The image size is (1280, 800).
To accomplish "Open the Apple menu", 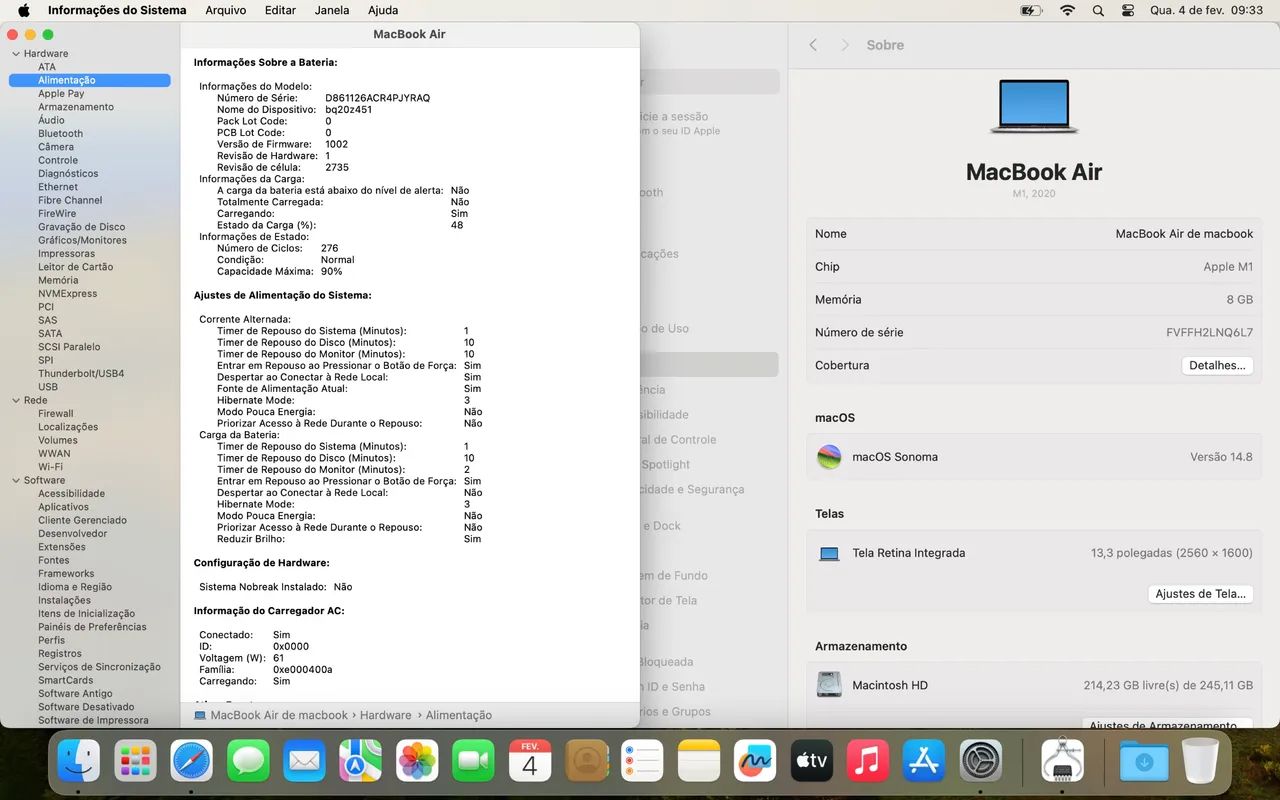I will (x=24, y=10).
